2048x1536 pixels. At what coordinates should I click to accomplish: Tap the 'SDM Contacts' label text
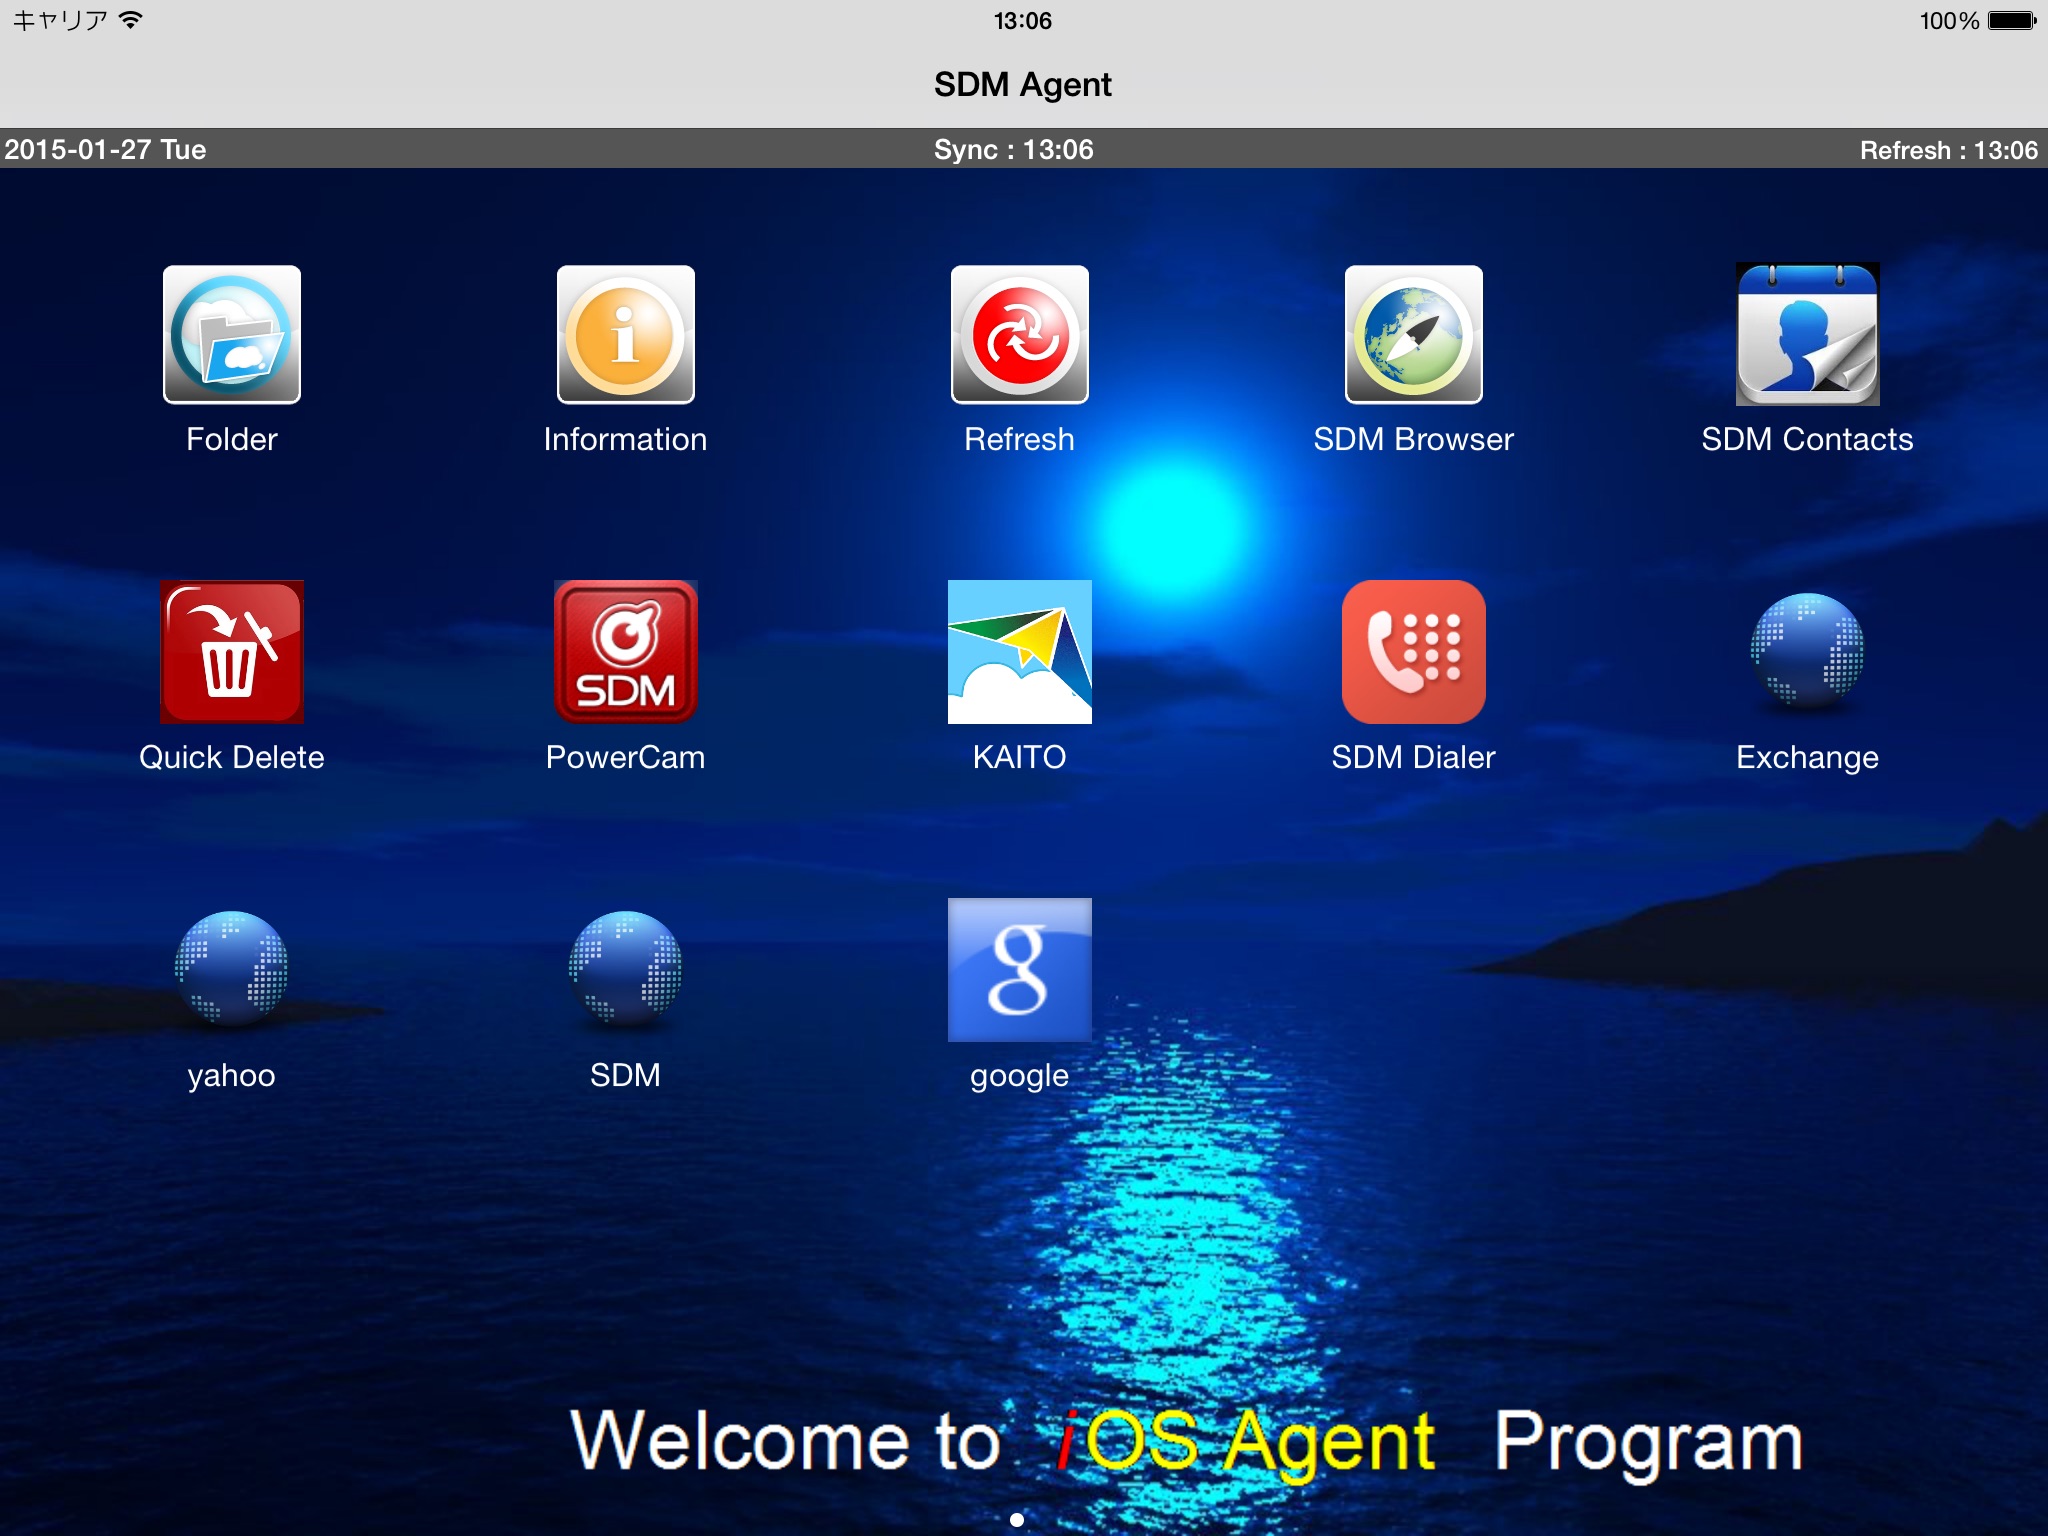pyautogui.click(x=1808, y=440)
